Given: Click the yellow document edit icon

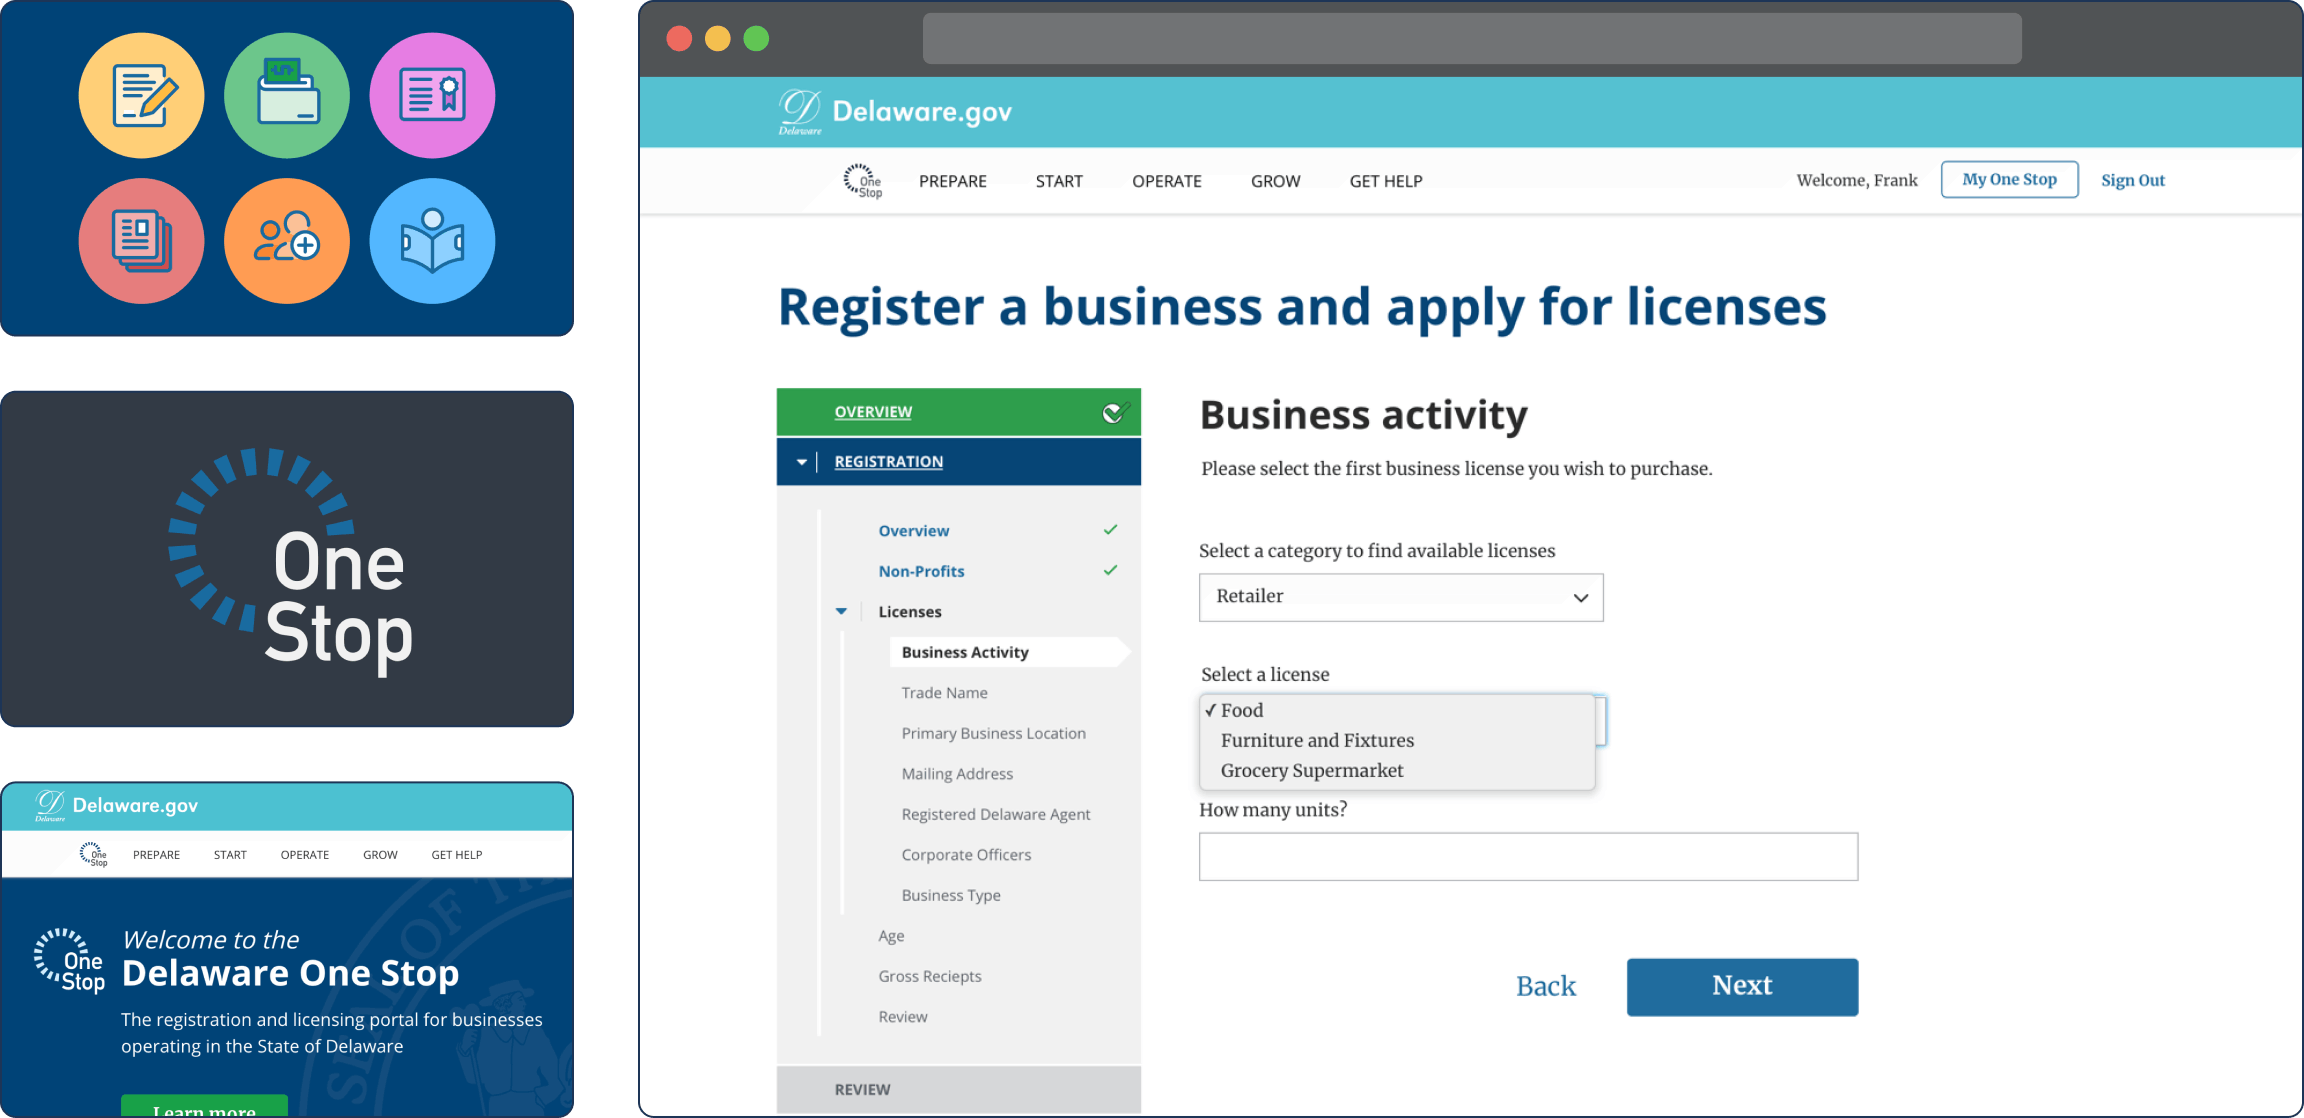Looking at the screenshot, I should pos(142,95).
